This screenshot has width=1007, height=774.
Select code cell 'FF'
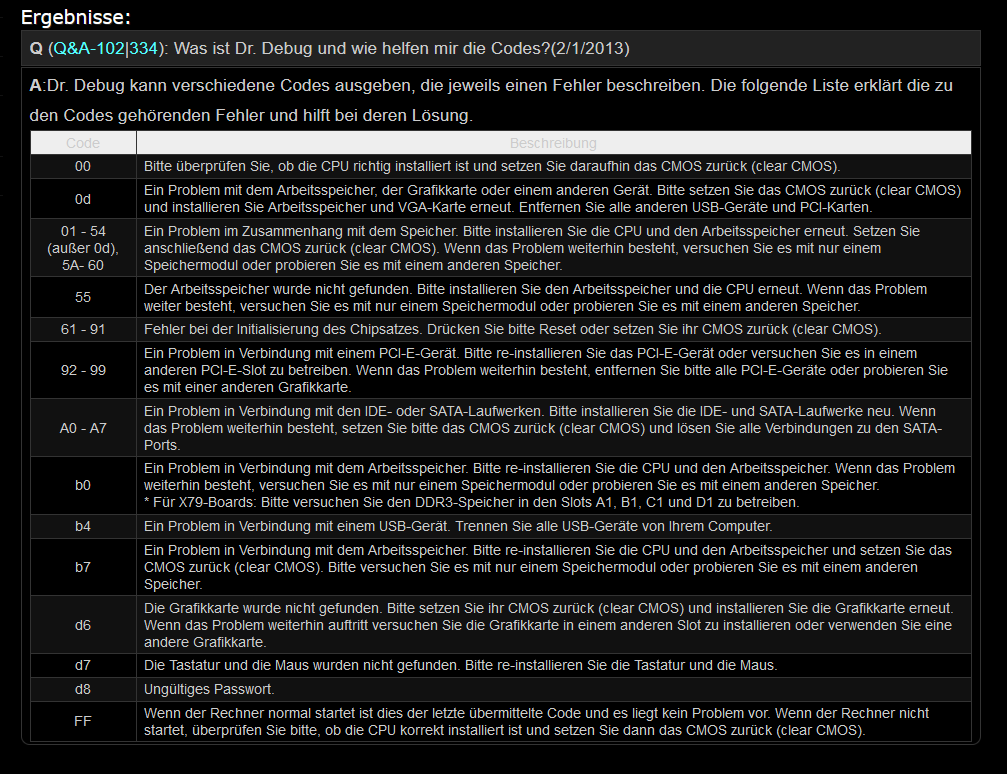pyautogui.click(x=83, y=721)
